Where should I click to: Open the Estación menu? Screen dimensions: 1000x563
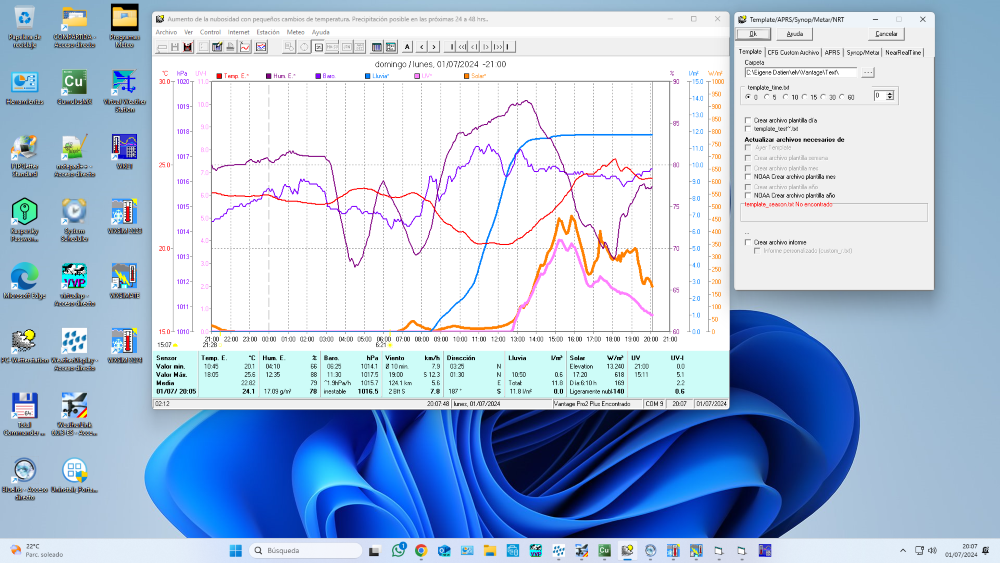pos(268,32)
